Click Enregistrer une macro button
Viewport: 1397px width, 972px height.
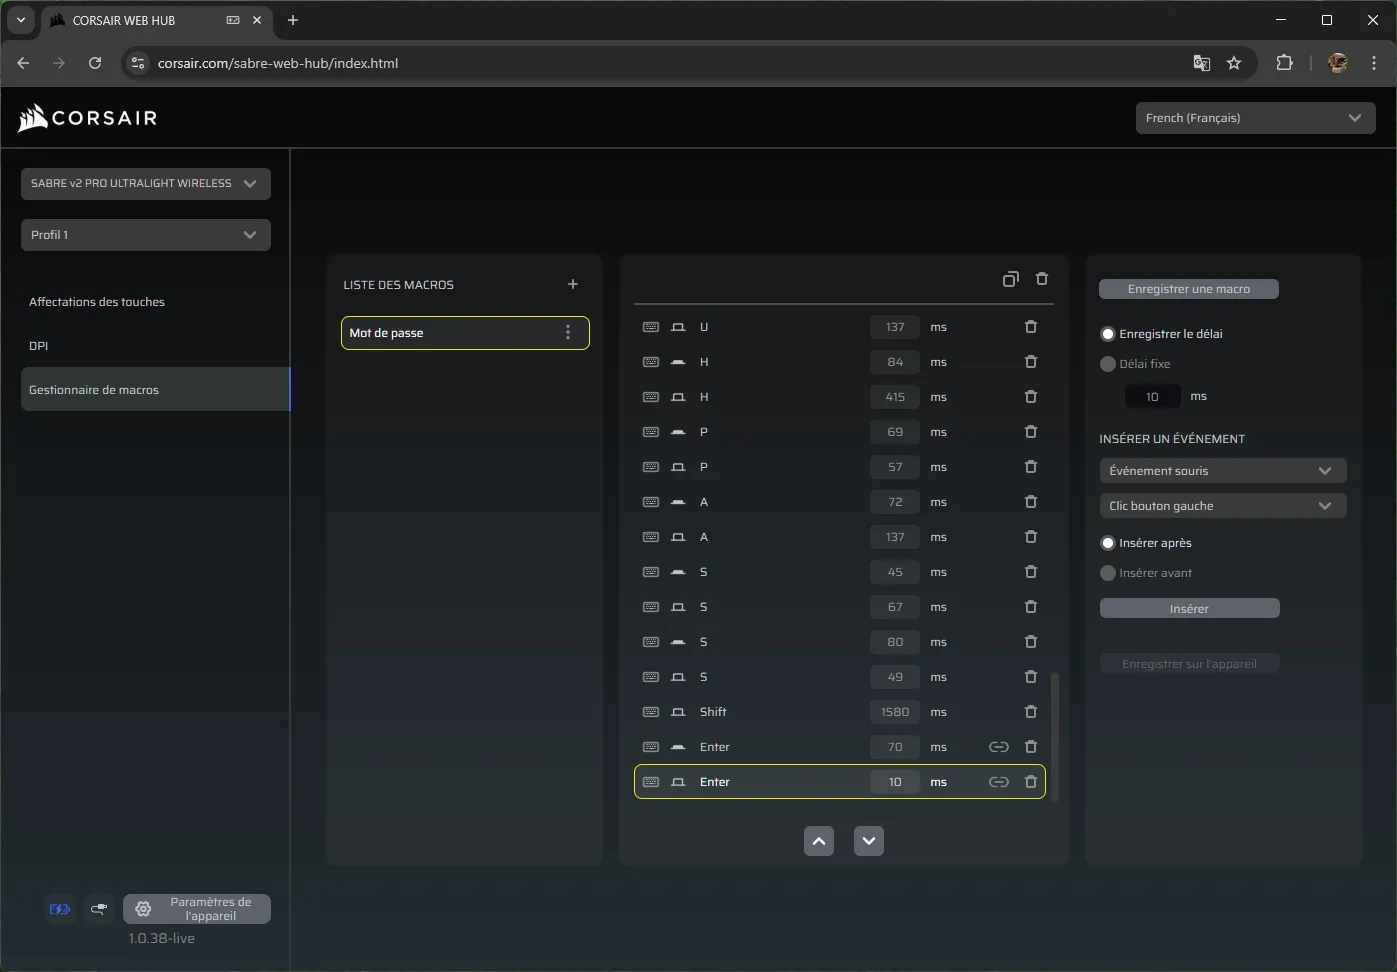click(x=1188, y=289)
